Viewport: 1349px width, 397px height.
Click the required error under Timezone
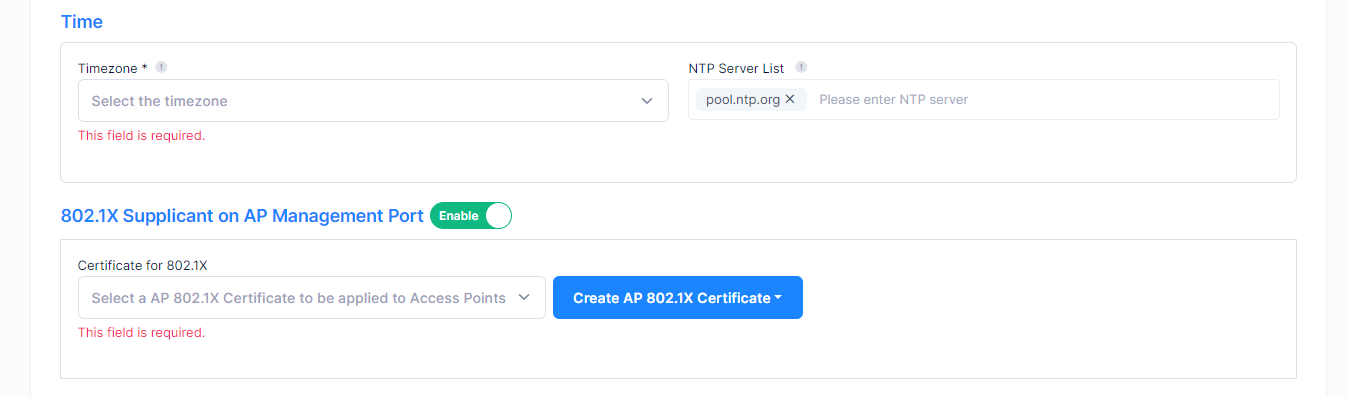(141, 135)
